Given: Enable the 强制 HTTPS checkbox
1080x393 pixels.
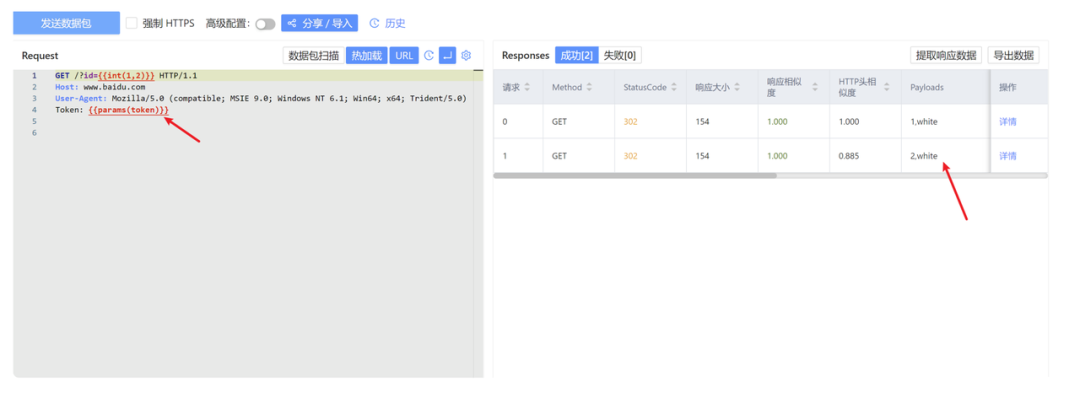Looking at the screenshot, I should (131, 23).
